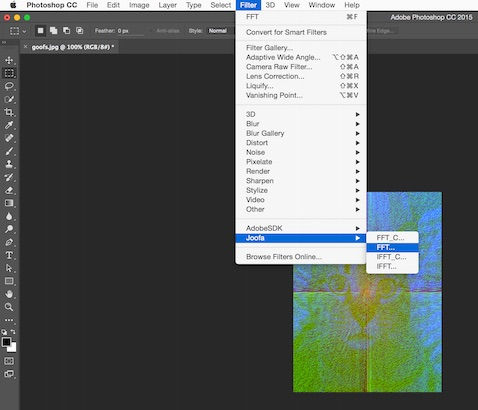This screenshot has height=410, width=478.
Task: Select the Path Selection tool
Action: pyautogui.click(x=9, y=268)
